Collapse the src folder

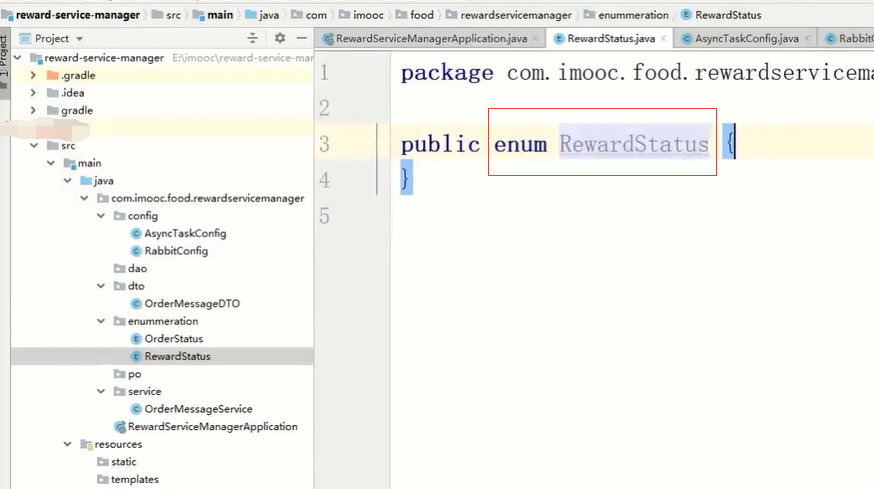(x=34, y=146)
